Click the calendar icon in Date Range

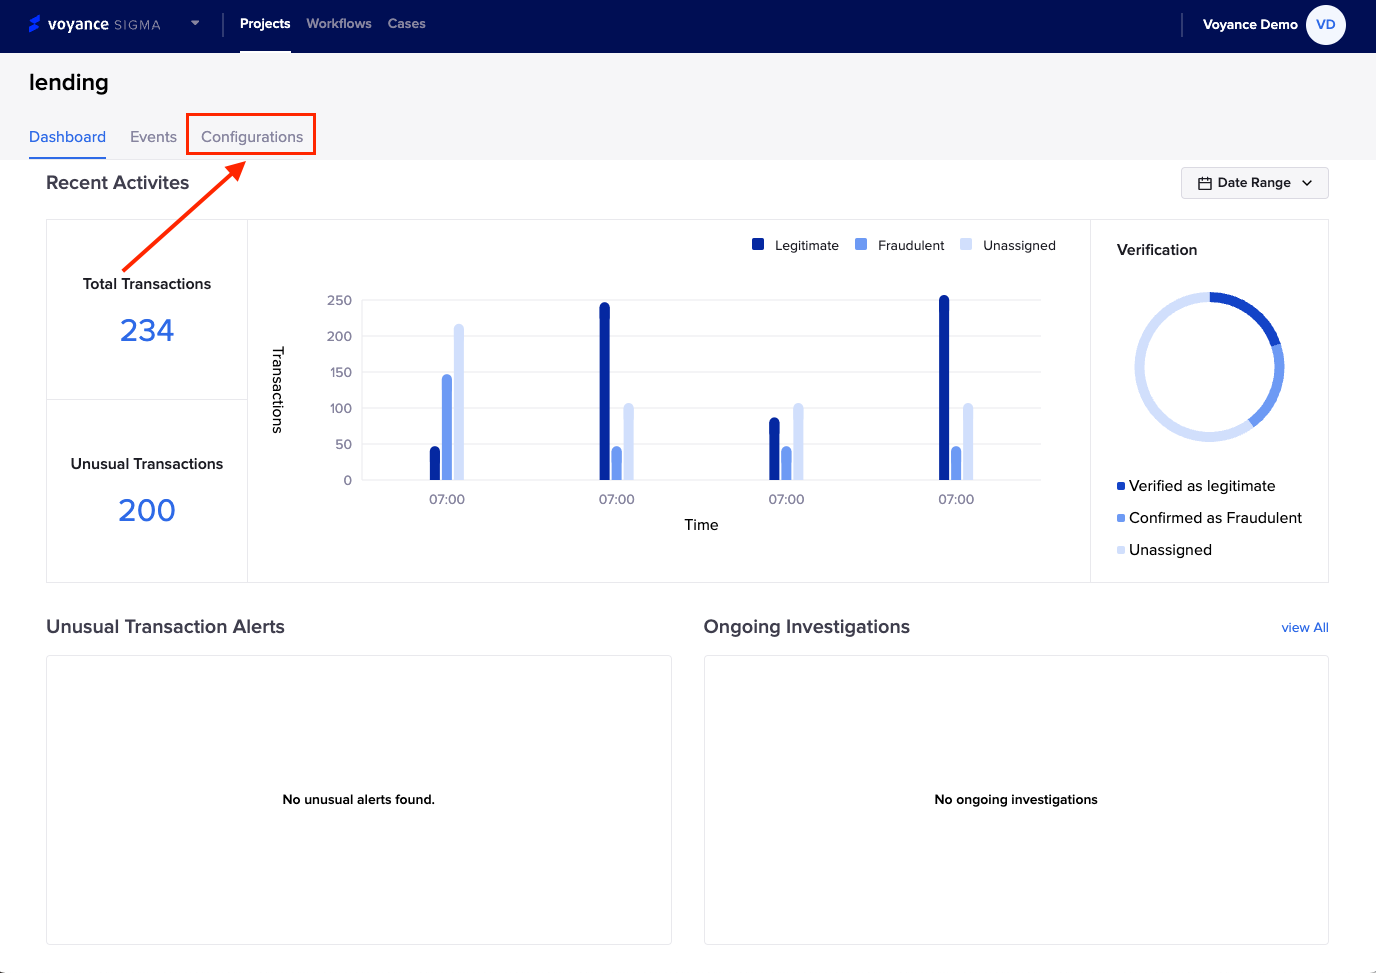(x=1205, y=183)
